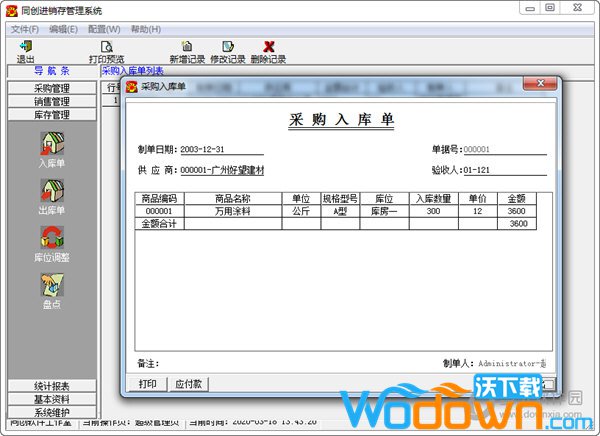Select the 入库数量 column header
This screenshot has height=436, width=600.
pyautogui.click(x=434, y=198)
